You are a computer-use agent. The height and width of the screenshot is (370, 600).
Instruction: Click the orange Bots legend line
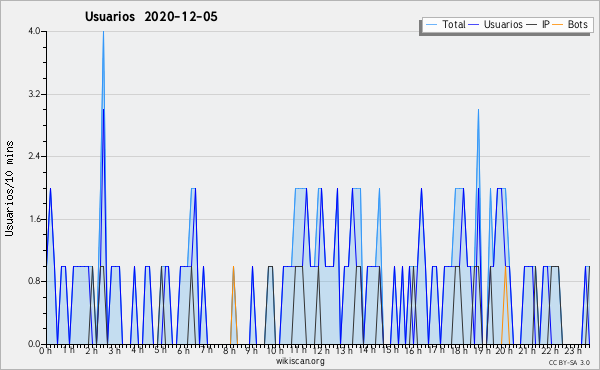pyautogui.click(x=558, y=25)
